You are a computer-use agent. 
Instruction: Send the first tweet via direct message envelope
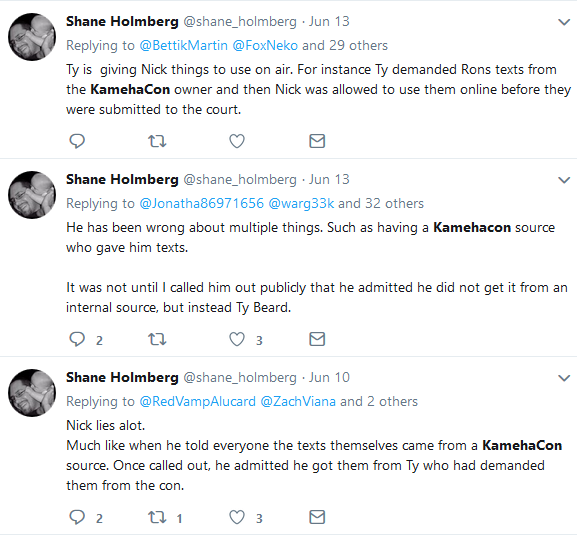click(317, 141)
